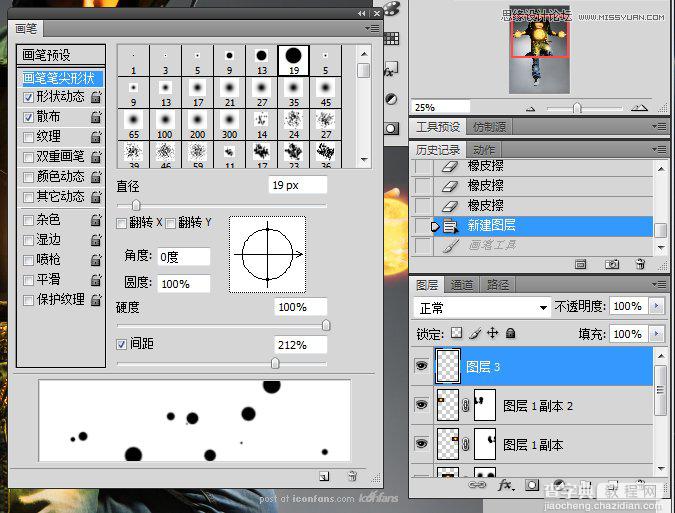
Task: Click the 间距 spacing value field
Action: [300, 345]
